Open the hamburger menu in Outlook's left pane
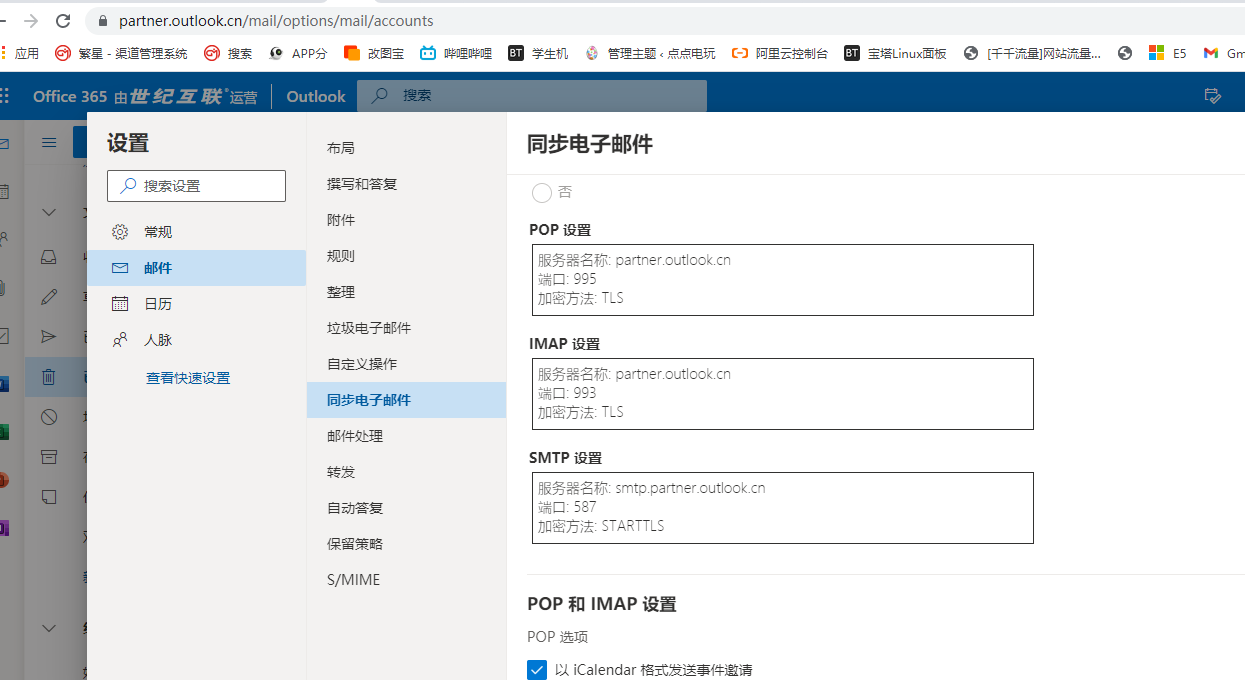This screenshot has height=680, width=1245. 48,143
